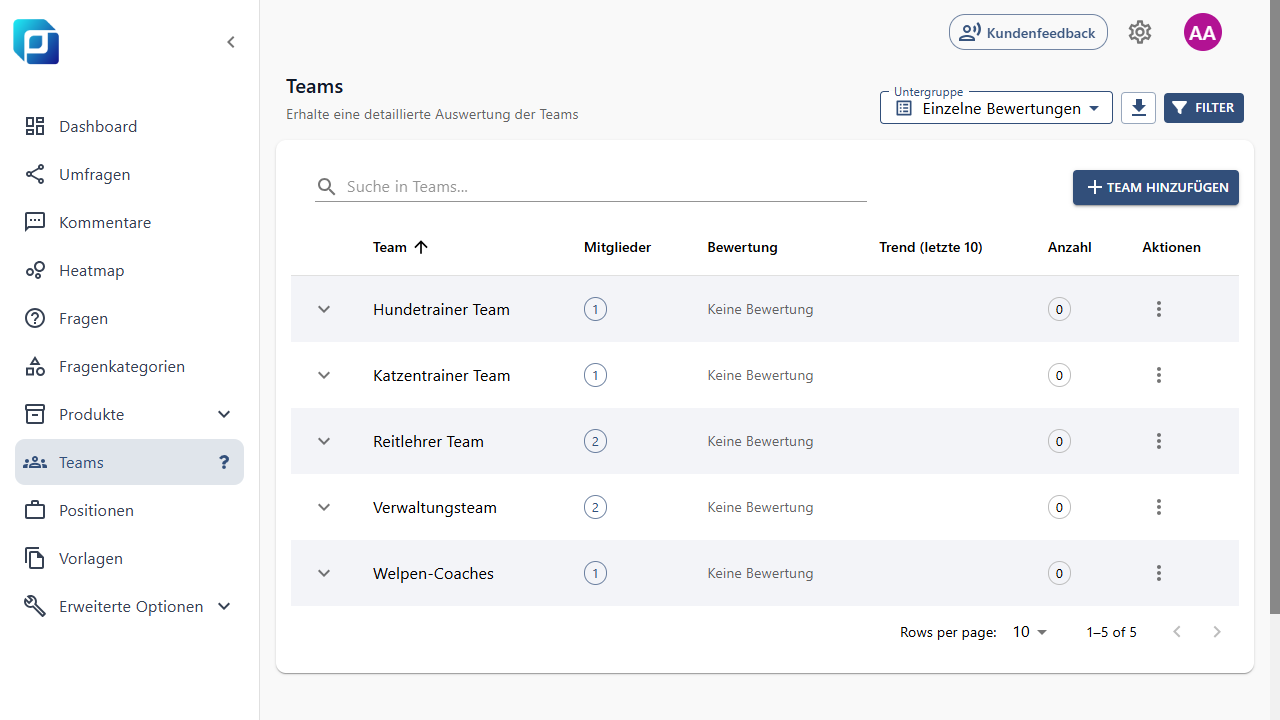Open the AA user avatar menu
This screenshot has width=1280, height=720.
pyautogui.click(x=1203, y=32)
